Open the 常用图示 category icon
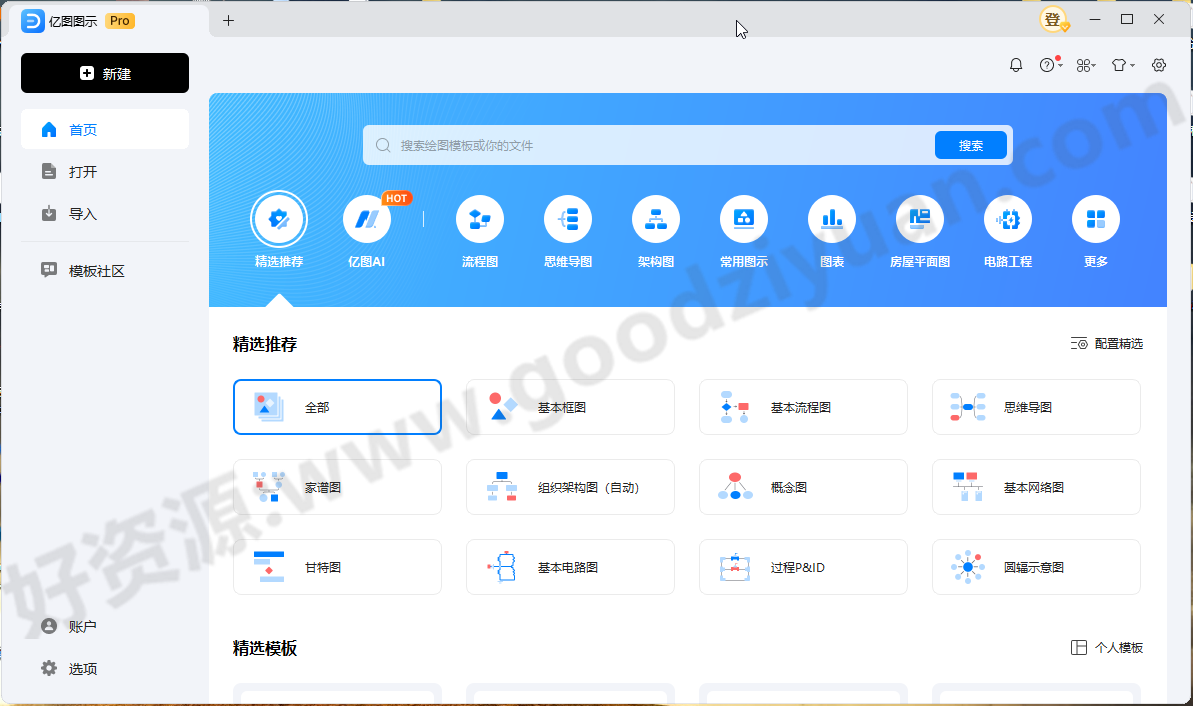 tap(743, 218)
